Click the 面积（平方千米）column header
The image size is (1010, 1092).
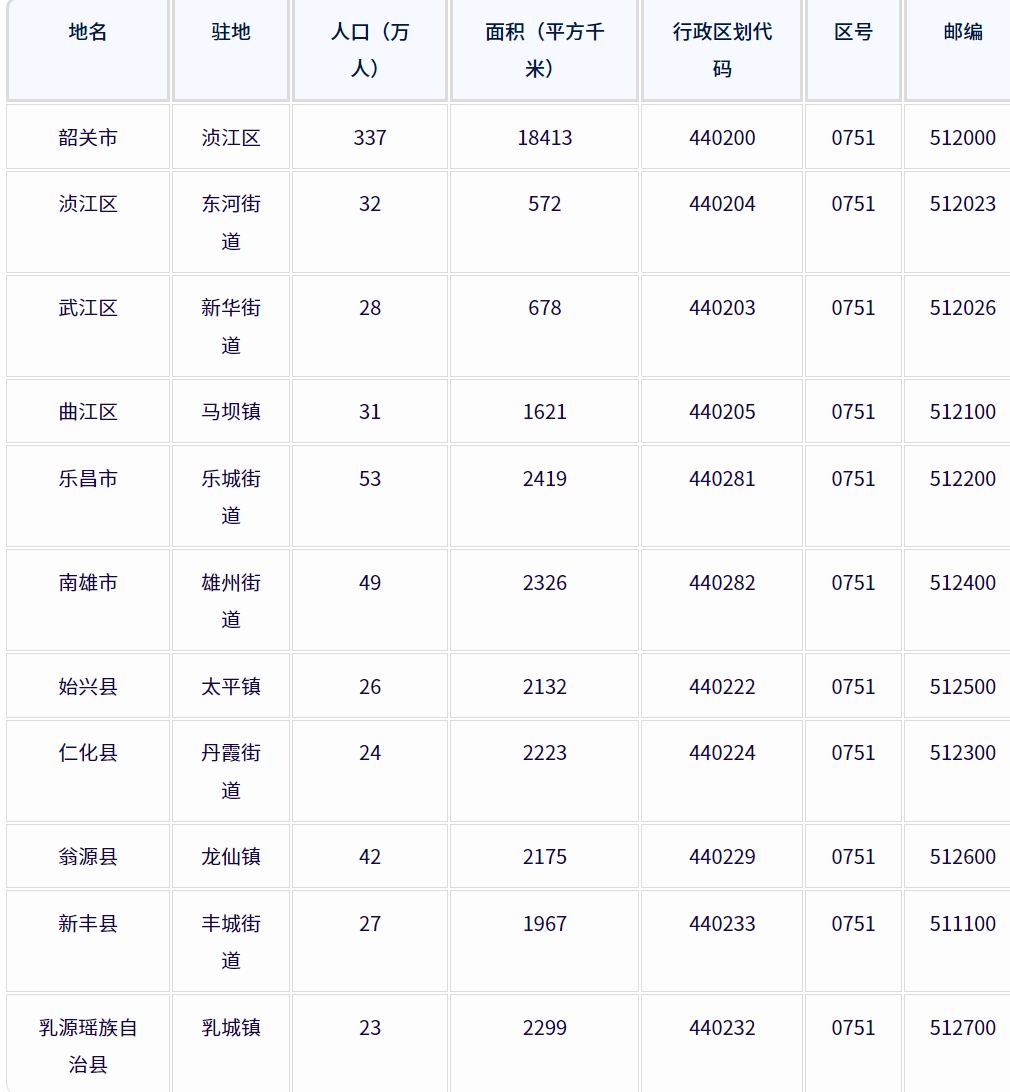pos(545,50)
